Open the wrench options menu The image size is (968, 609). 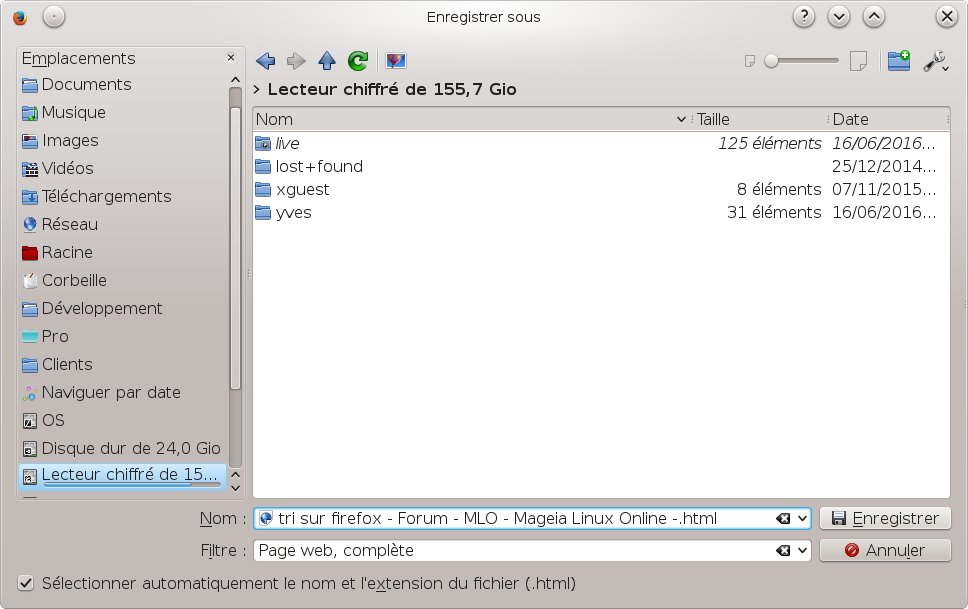coord(935,61)
